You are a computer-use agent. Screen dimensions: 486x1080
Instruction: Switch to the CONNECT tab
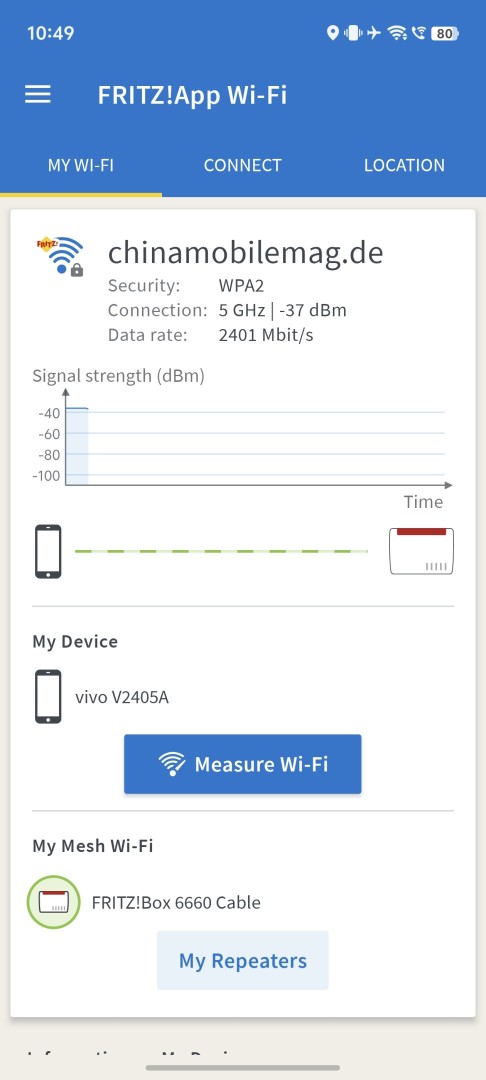click(242, 165)
